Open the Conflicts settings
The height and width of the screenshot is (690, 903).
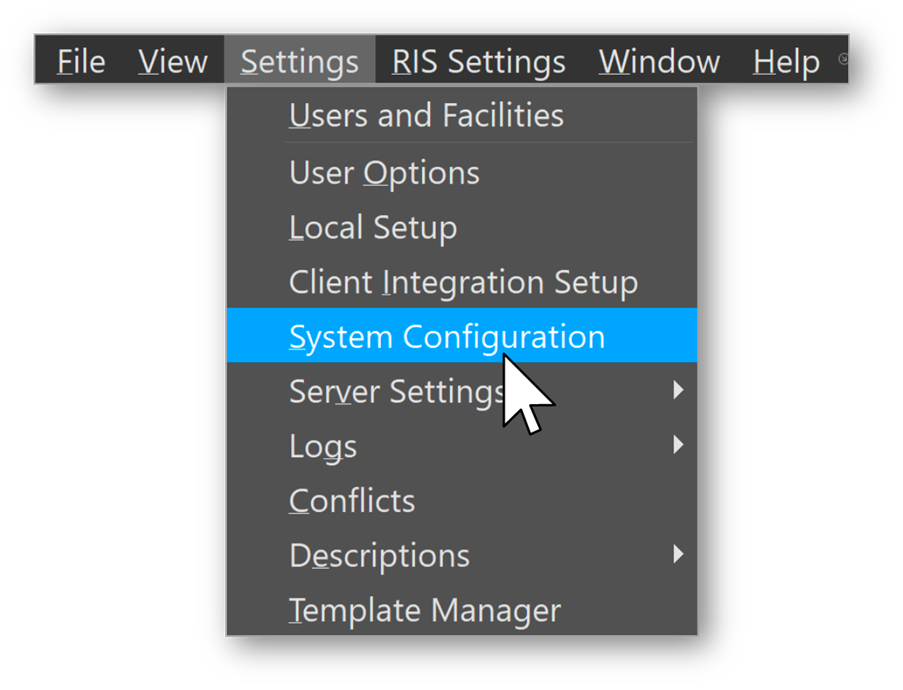pos(351,500)
